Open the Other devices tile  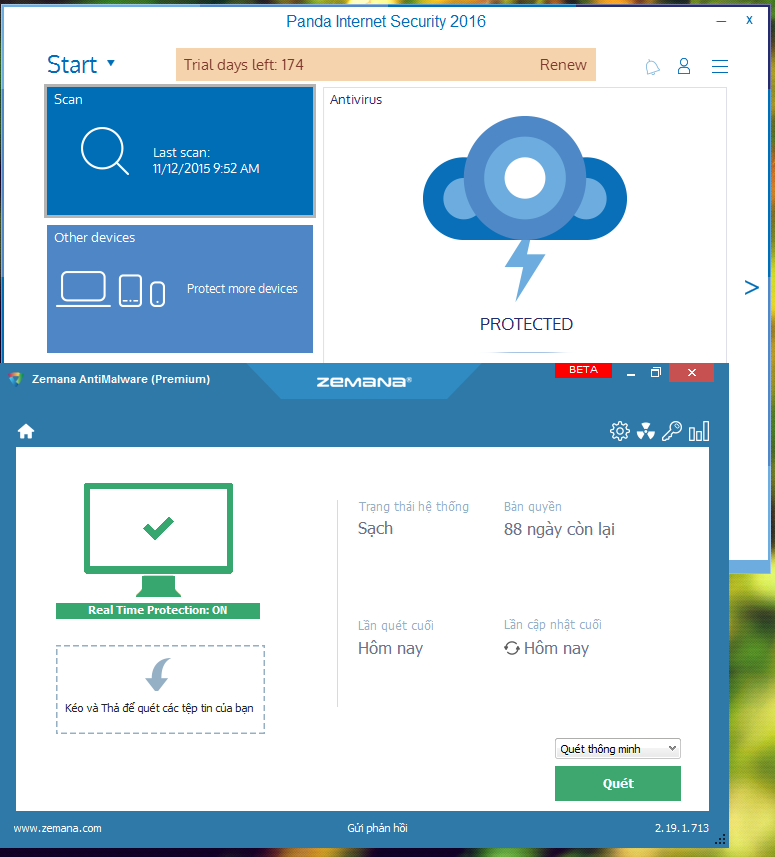coord(180,289)
